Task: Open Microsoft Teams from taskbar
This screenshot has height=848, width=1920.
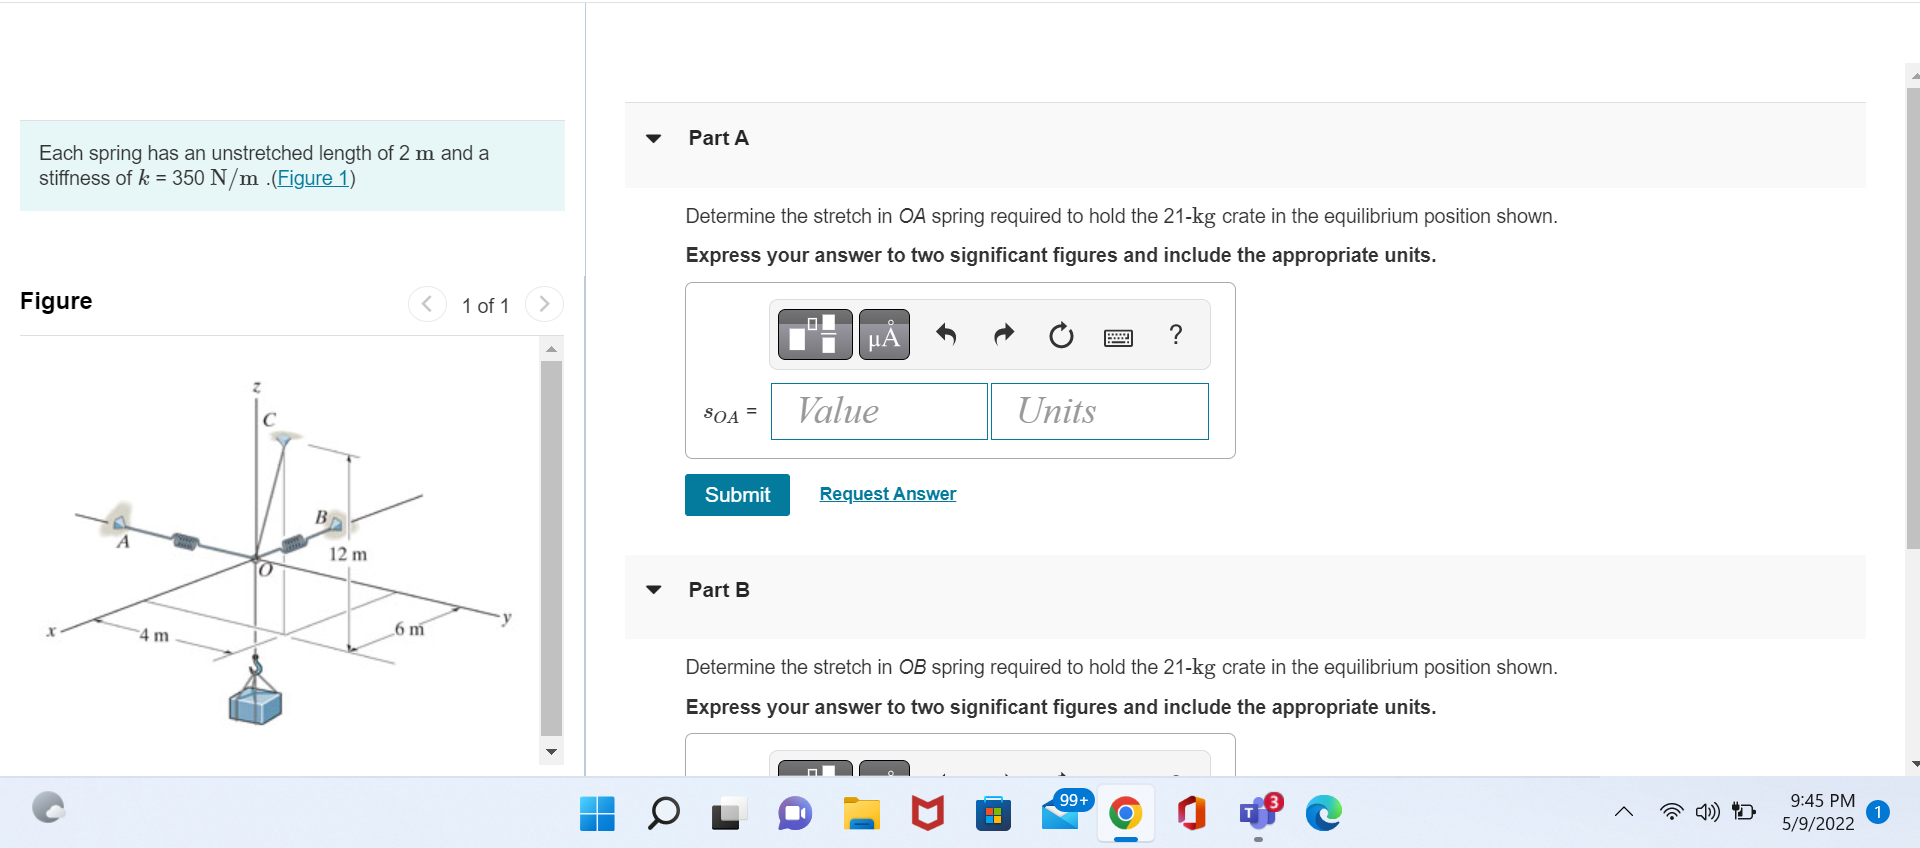Action: pyautogui.click(x=1258, y=813)
